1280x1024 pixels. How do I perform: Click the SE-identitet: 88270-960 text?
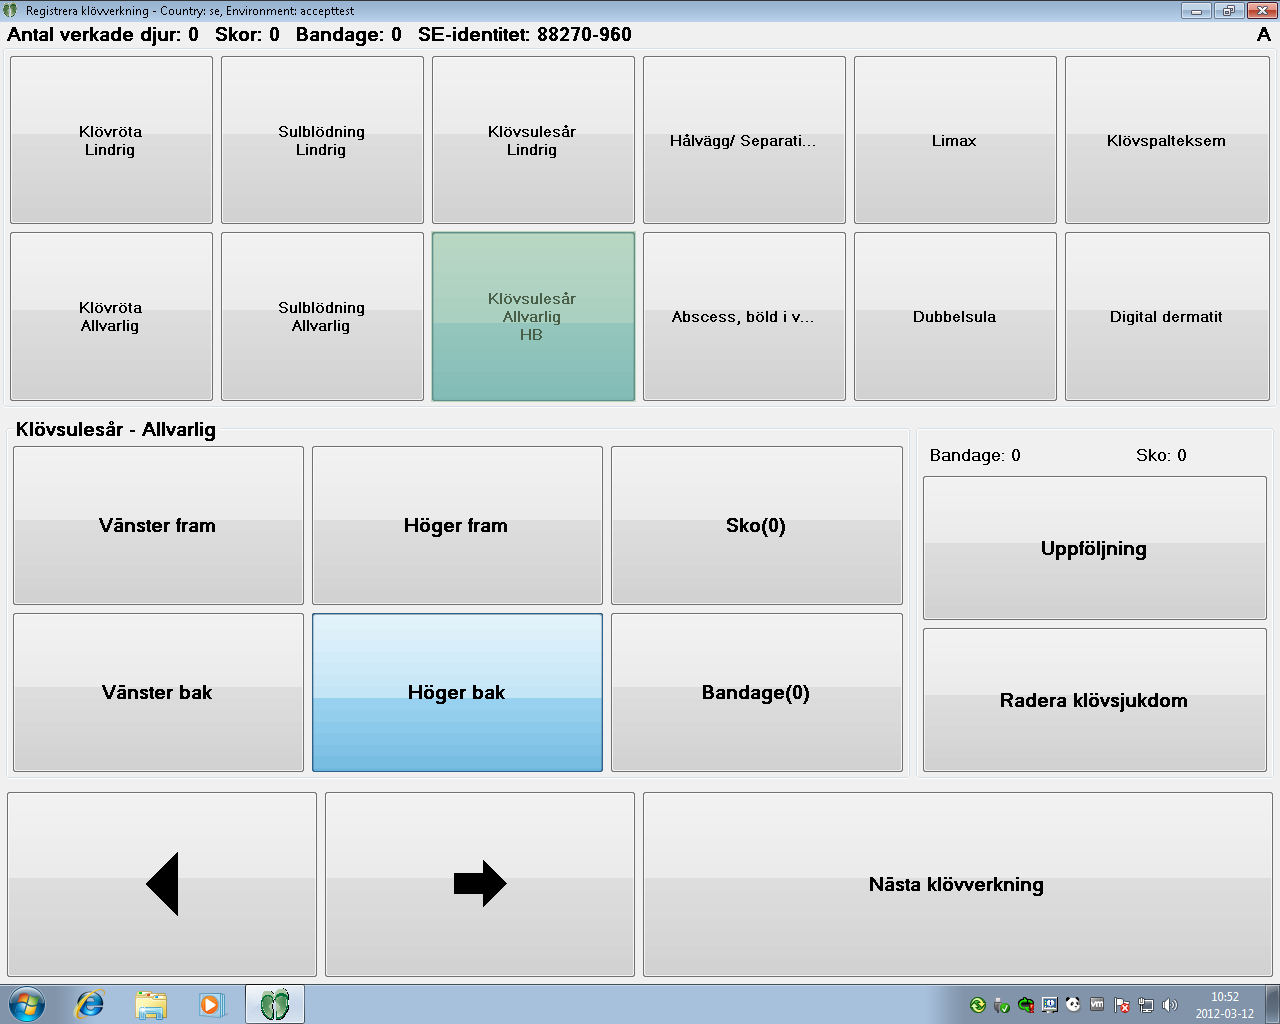click(525, 35)
